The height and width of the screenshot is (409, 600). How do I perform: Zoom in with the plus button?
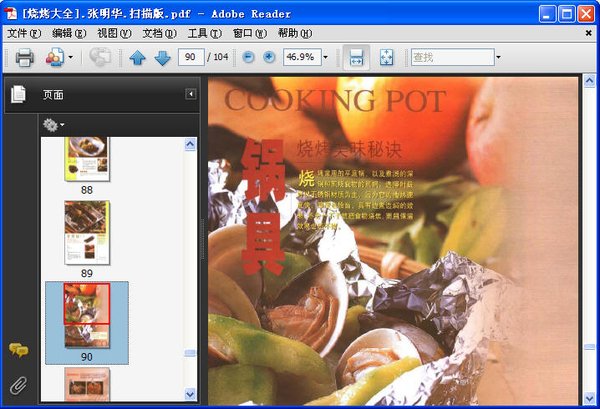tap(269, 57)
